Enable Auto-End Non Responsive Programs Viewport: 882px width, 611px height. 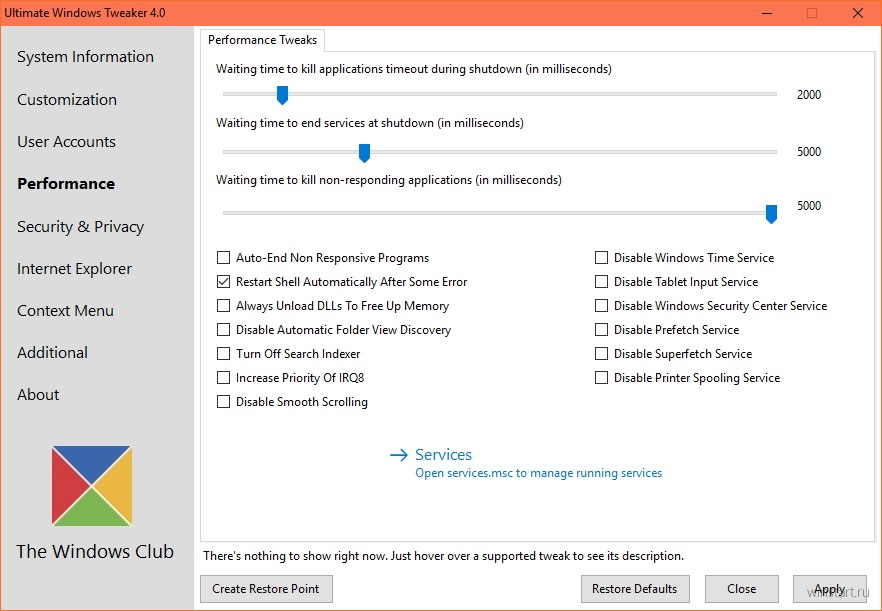tap(223, 258)
